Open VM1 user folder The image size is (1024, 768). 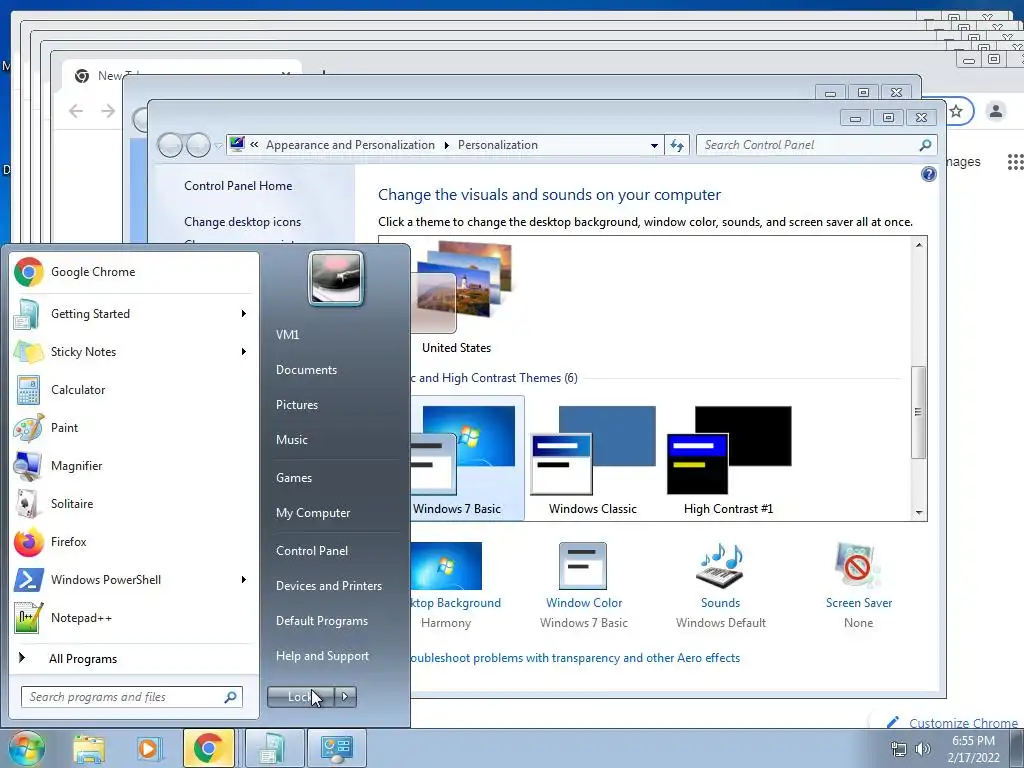point(287,334)
